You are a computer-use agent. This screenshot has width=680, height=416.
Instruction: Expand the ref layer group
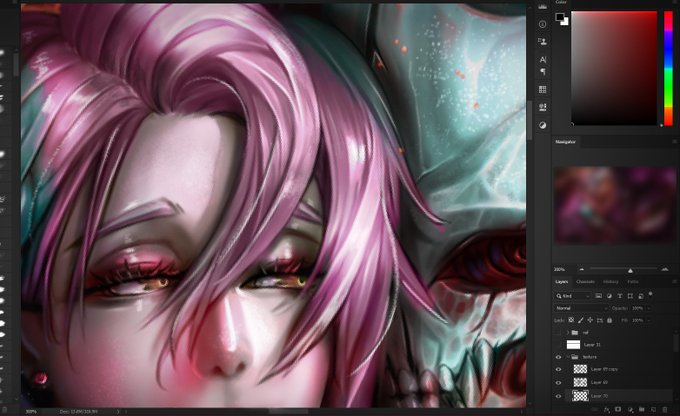(x=568, y=332)
